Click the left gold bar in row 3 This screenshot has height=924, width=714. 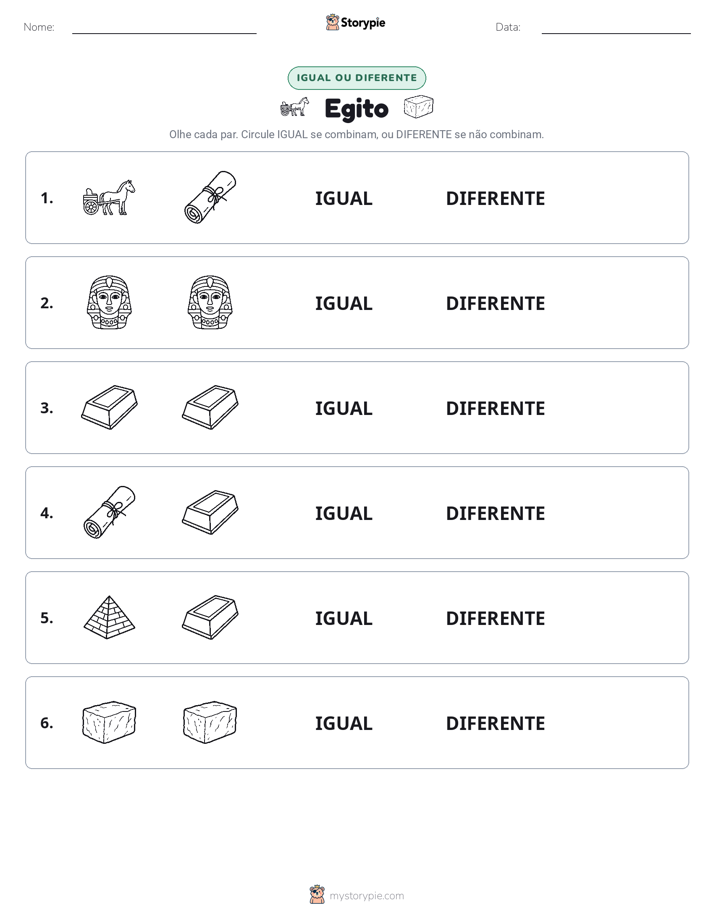coord(109,407)
